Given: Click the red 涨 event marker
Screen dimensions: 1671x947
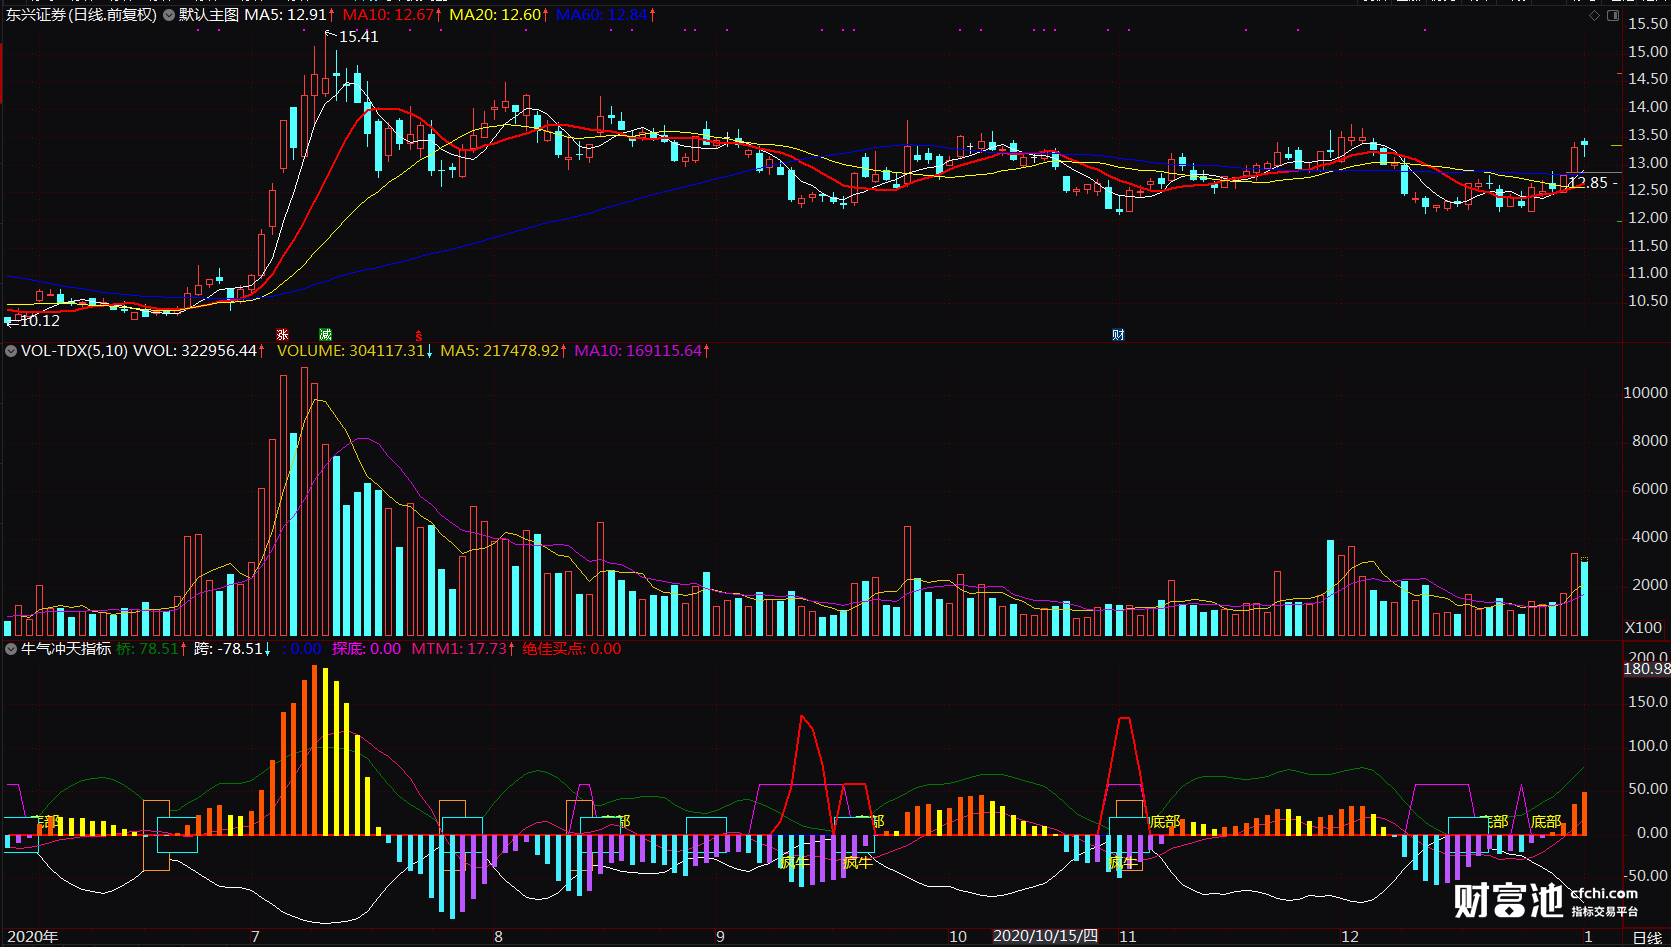Looking at the screenshot, I should [283, 335].
